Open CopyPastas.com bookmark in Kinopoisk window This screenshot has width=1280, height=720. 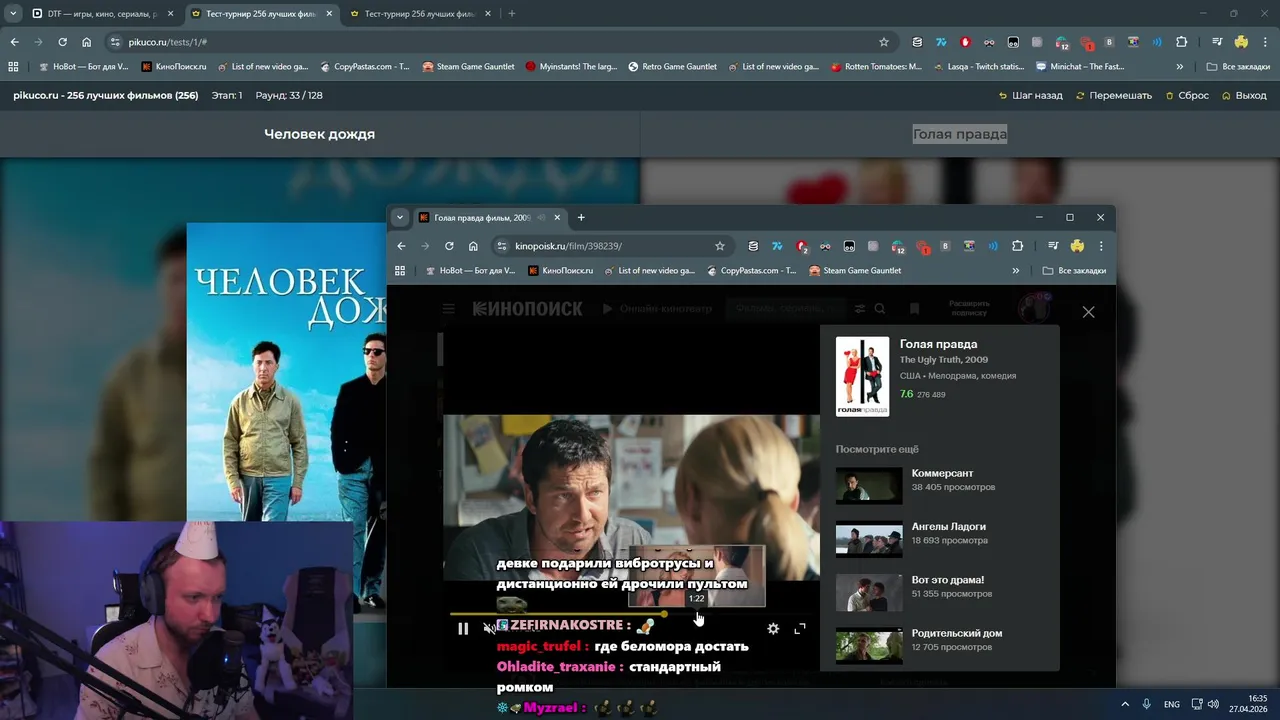point(752,270)
